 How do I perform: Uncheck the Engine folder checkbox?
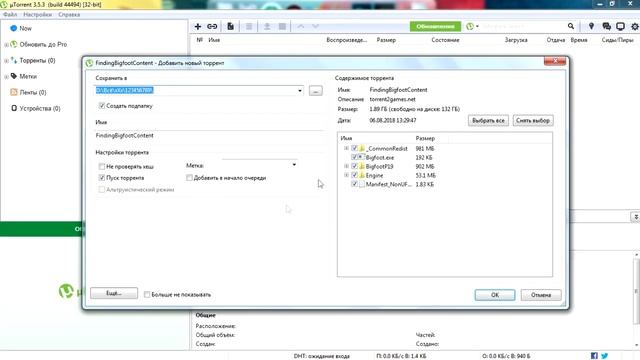click(x=354, y=175)
